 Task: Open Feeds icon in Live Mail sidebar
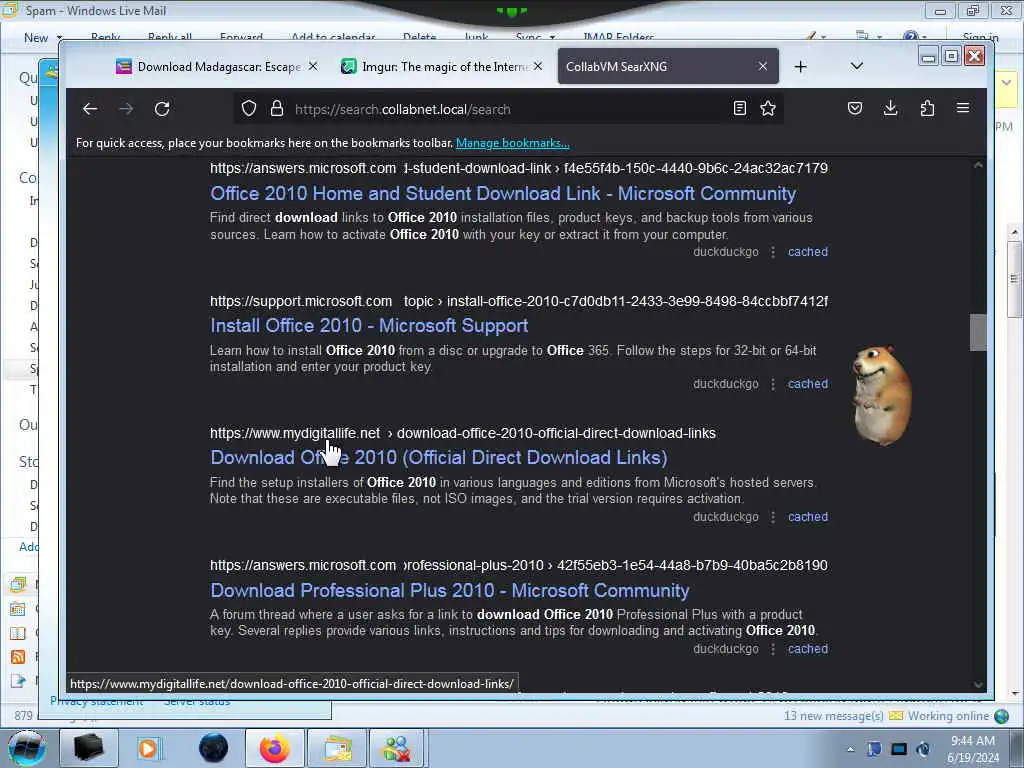tap(18, 656)
